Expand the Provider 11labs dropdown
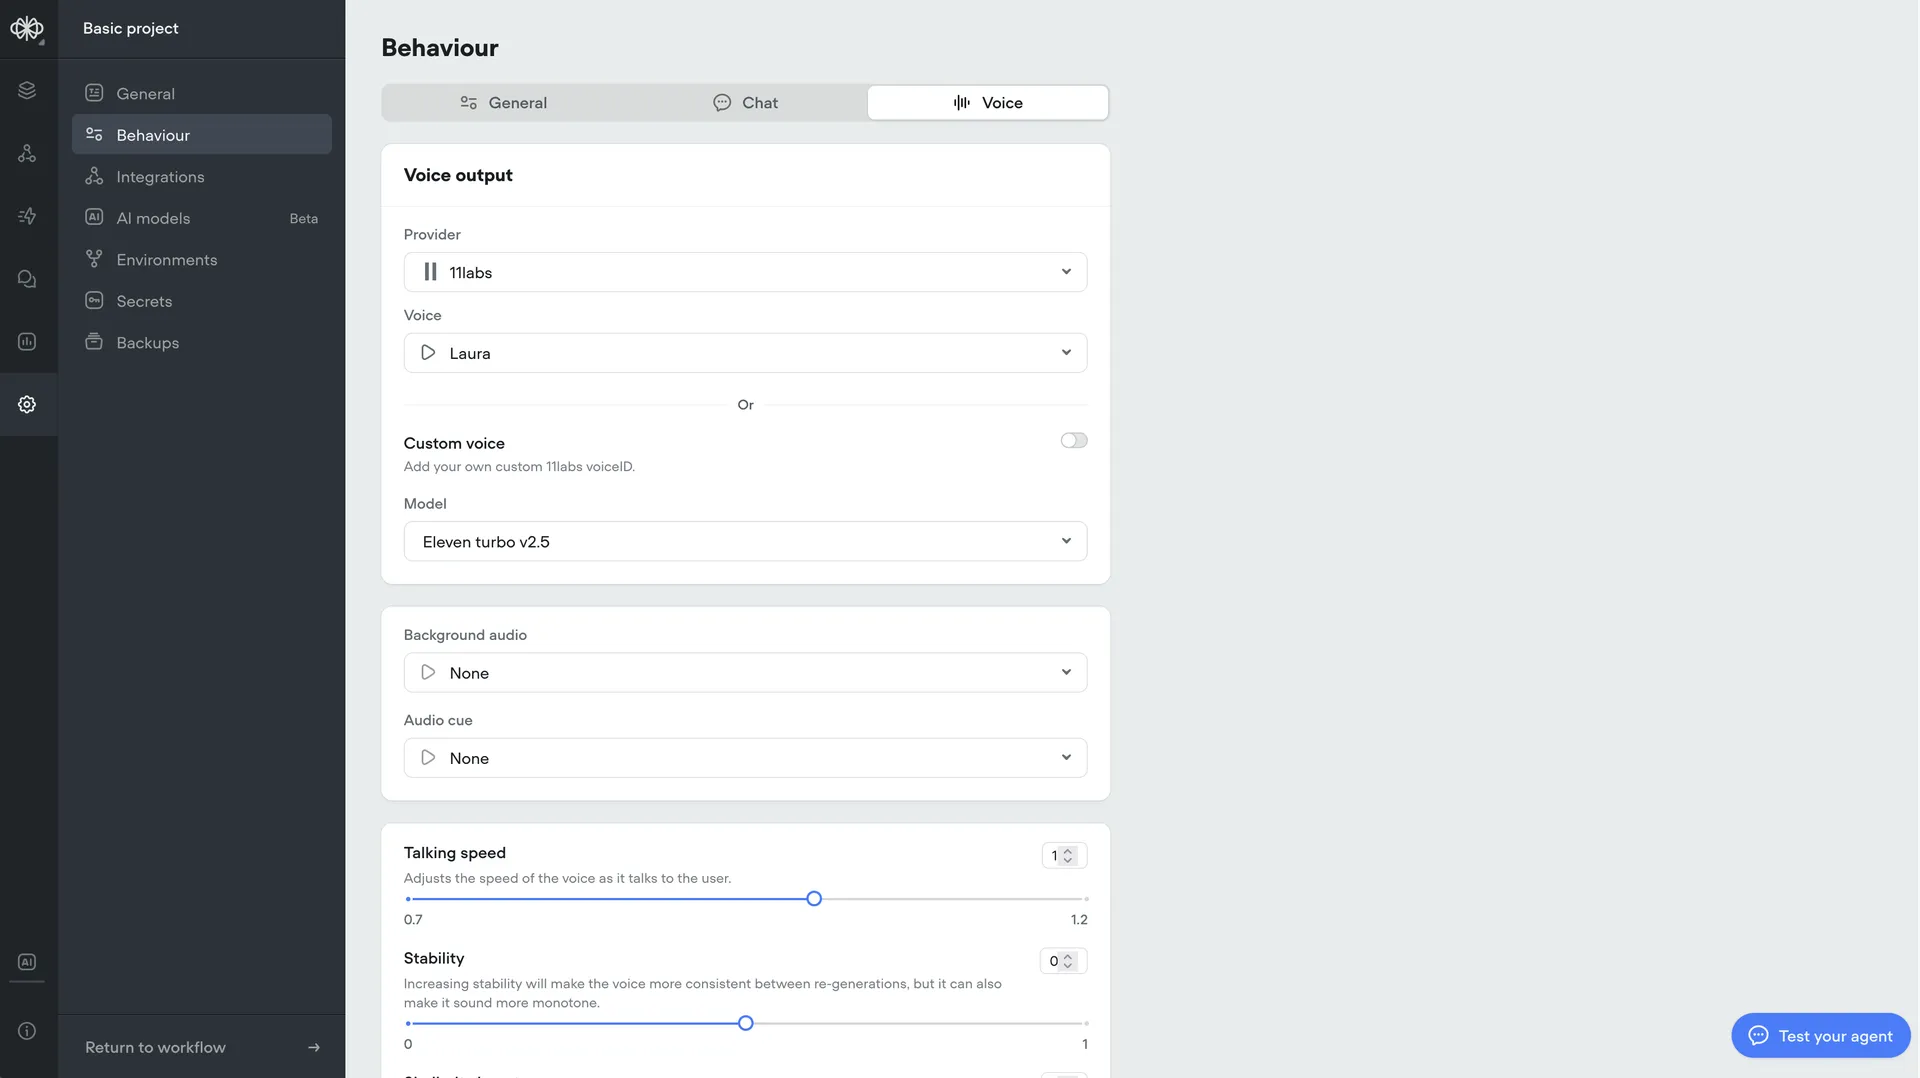 pos(745,272)
